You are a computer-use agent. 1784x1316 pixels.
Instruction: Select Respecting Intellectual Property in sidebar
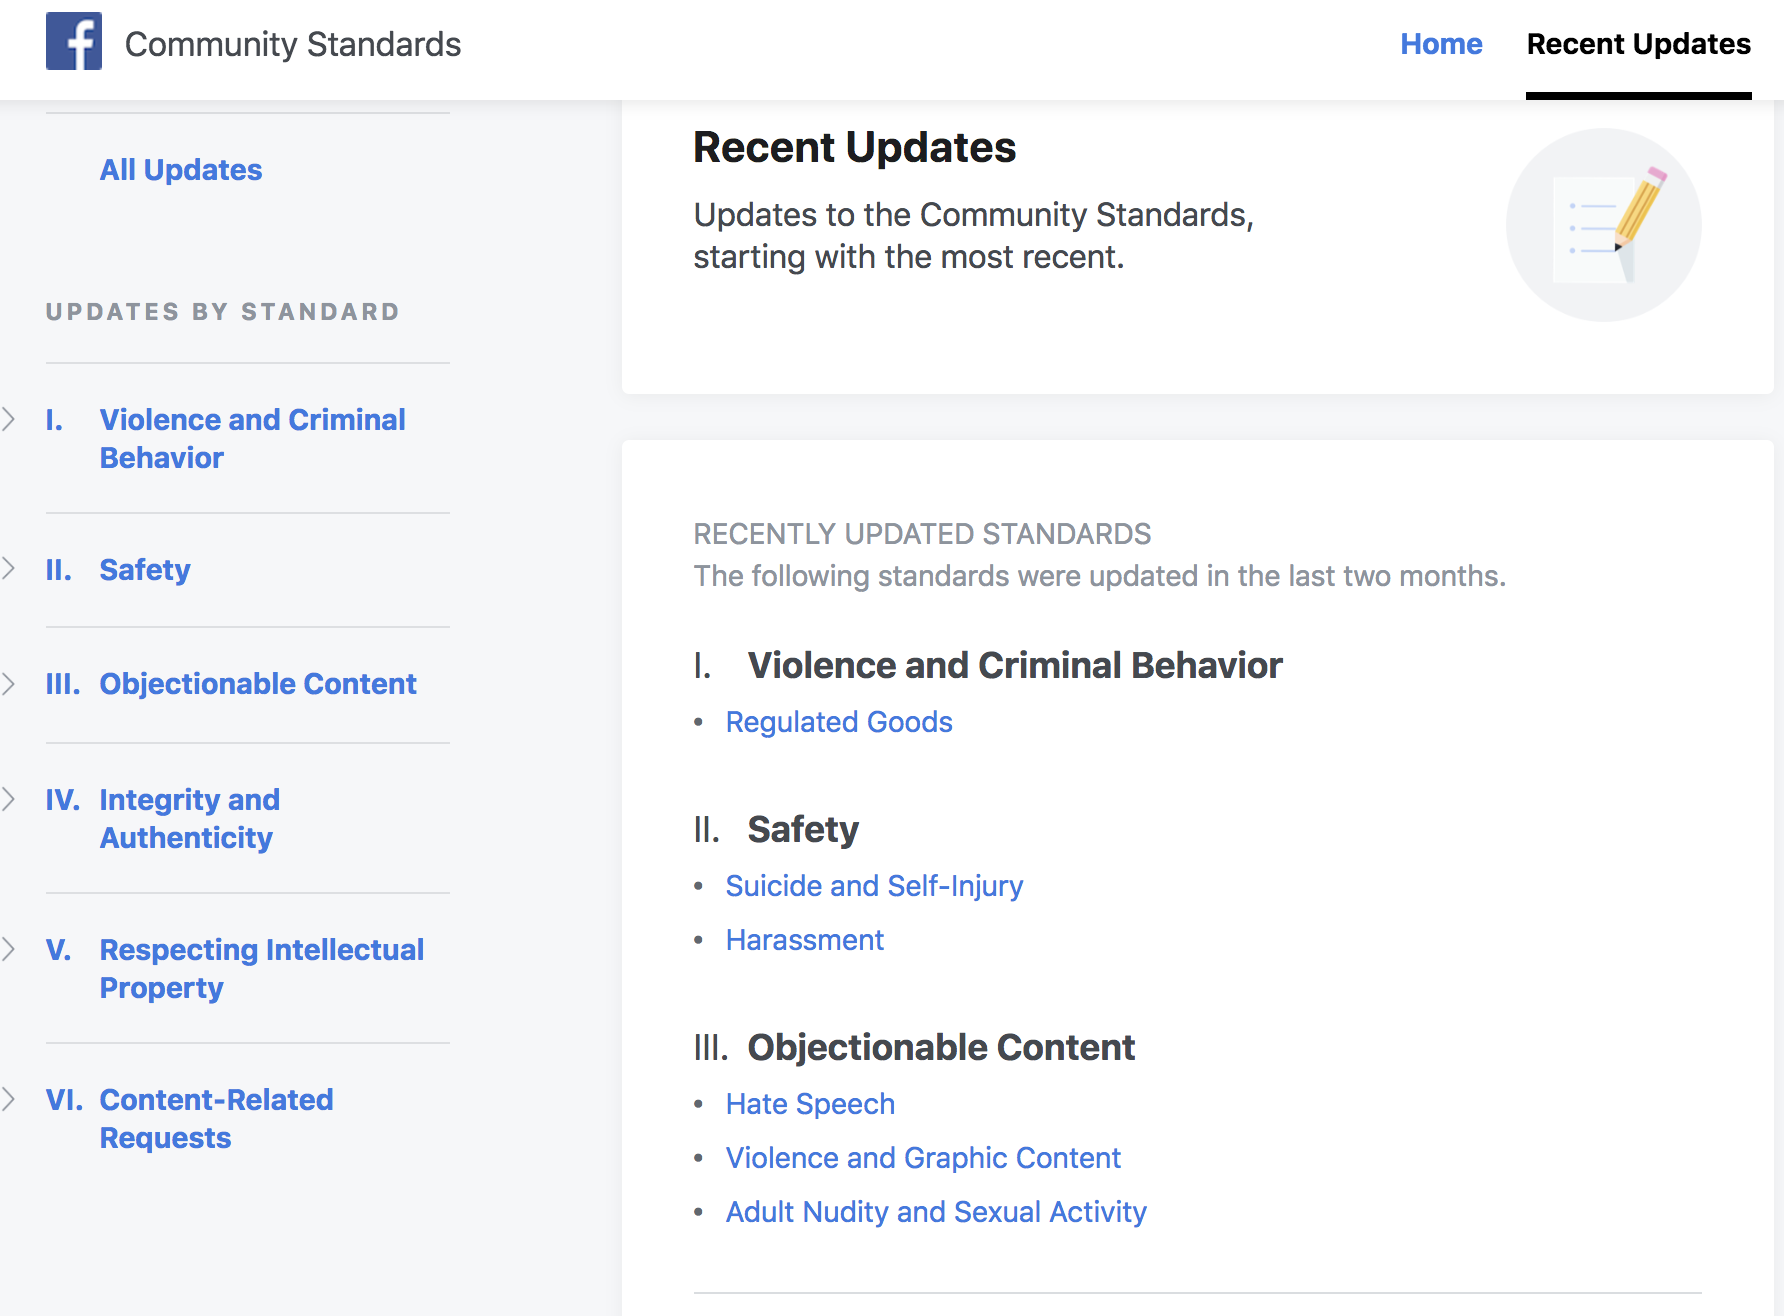[x=262, y=969]
